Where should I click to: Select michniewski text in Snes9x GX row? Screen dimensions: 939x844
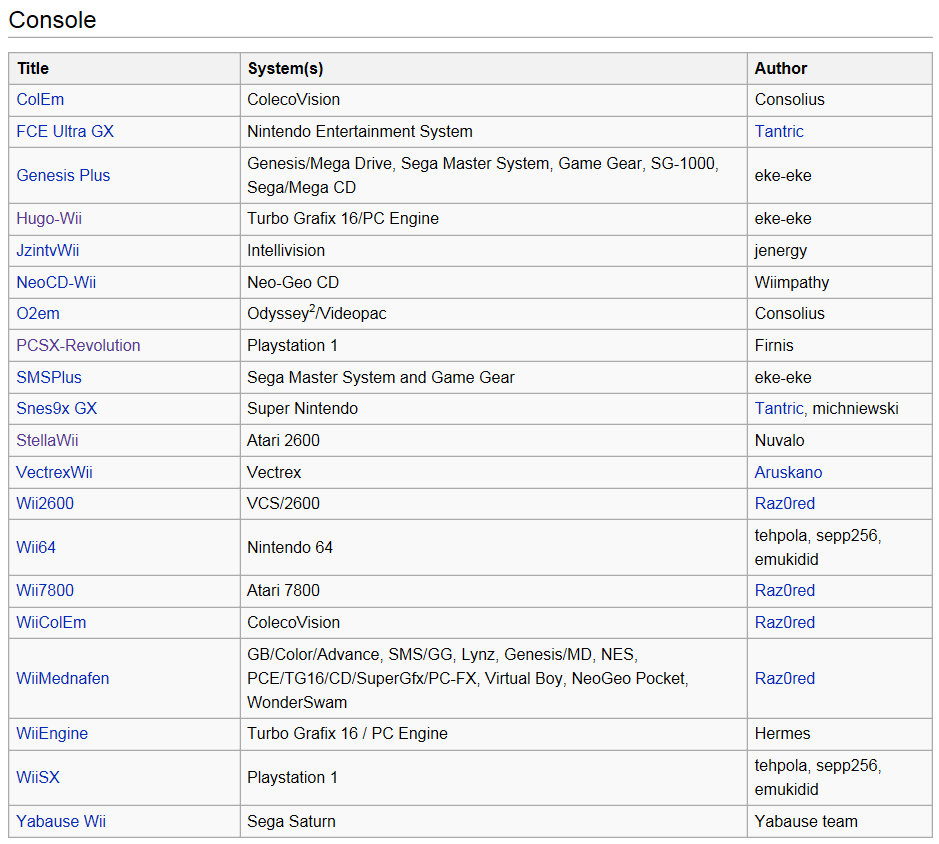[855, 409]
